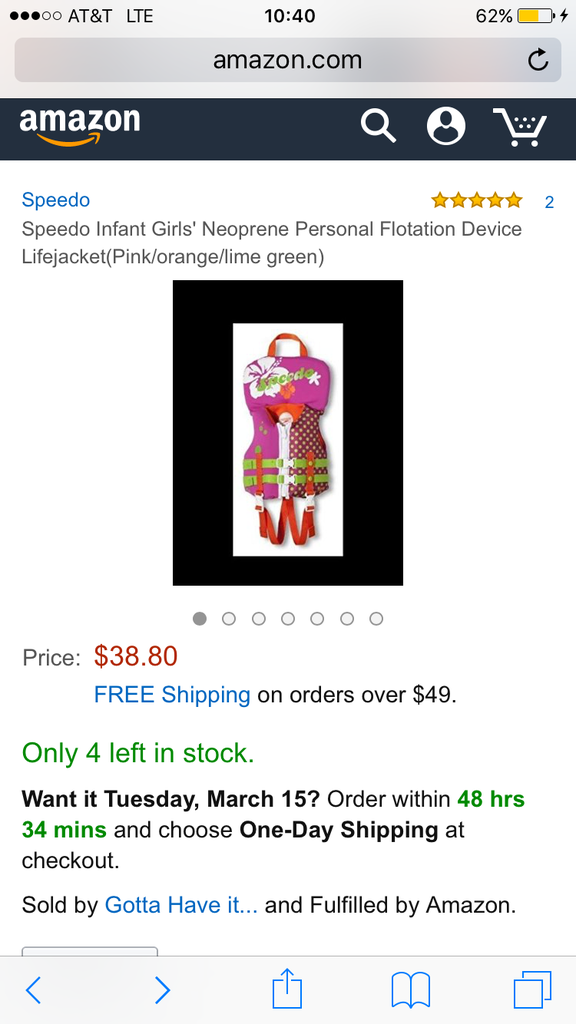The width and height of the screenshot is (576, 1024).
Task: Reload the page with refresh icon
Action: [x=538, y=60]
